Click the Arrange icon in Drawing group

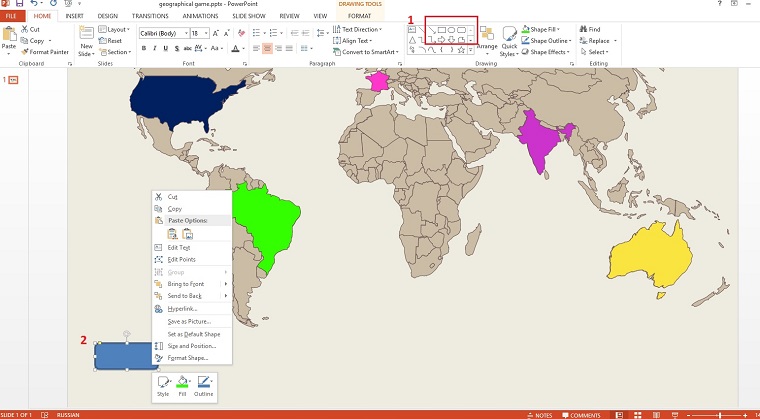pos(487,36)
